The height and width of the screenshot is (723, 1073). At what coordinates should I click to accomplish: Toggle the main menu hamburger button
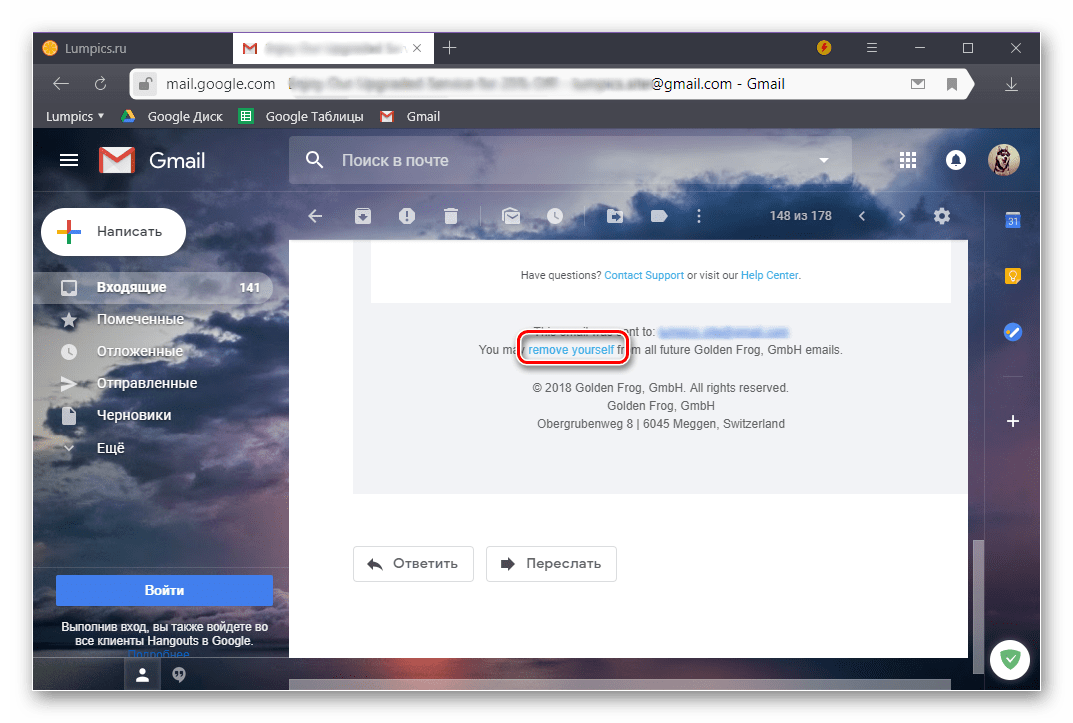point(69,160)
